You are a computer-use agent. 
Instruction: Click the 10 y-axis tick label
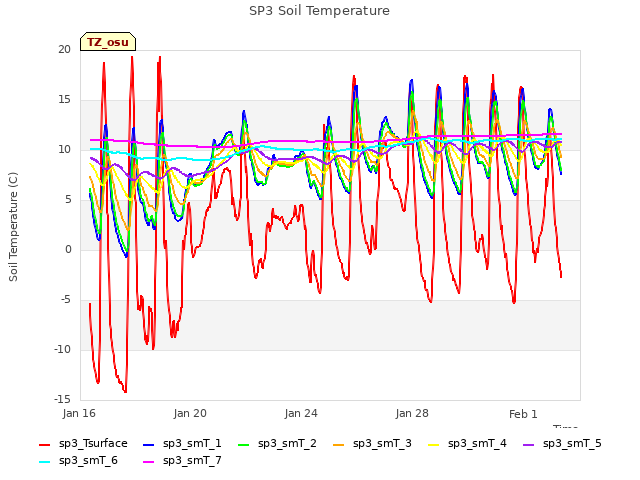(64, 149)
